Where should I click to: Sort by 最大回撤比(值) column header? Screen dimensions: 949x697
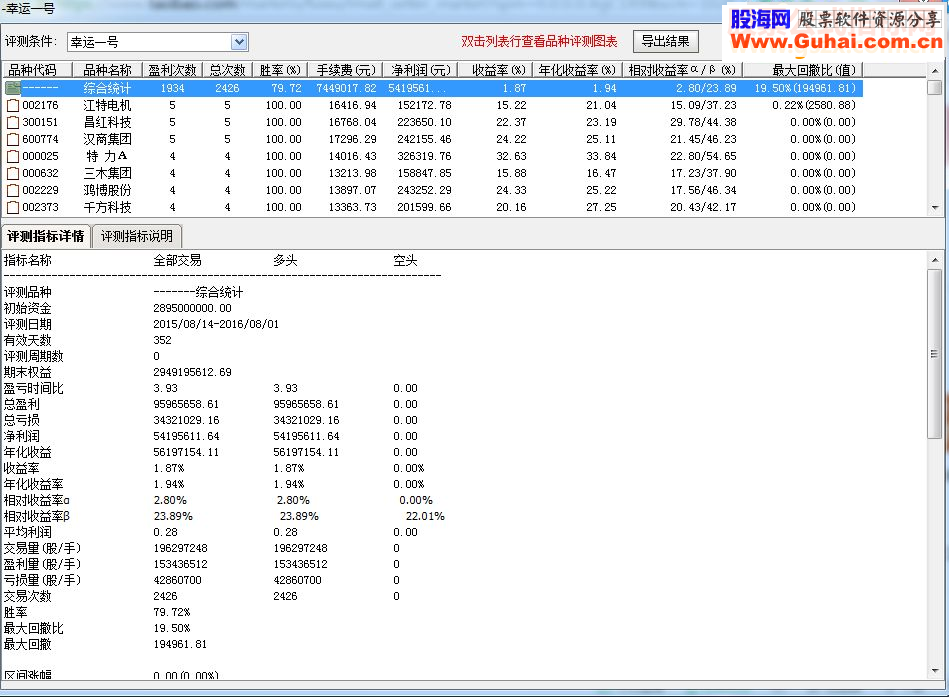[803, 70]
